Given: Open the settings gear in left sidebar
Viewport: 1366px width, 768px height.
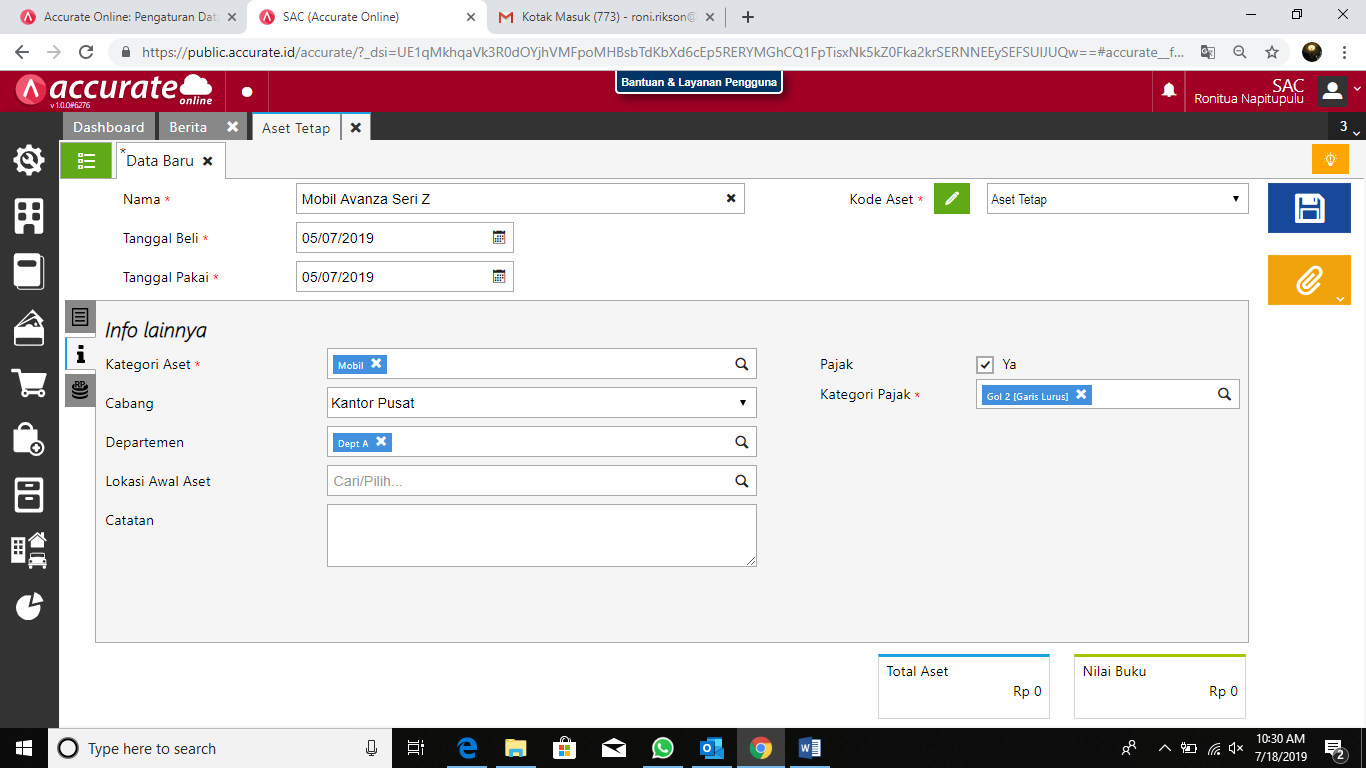Looking at the screenshot, I should pos(29,160).
